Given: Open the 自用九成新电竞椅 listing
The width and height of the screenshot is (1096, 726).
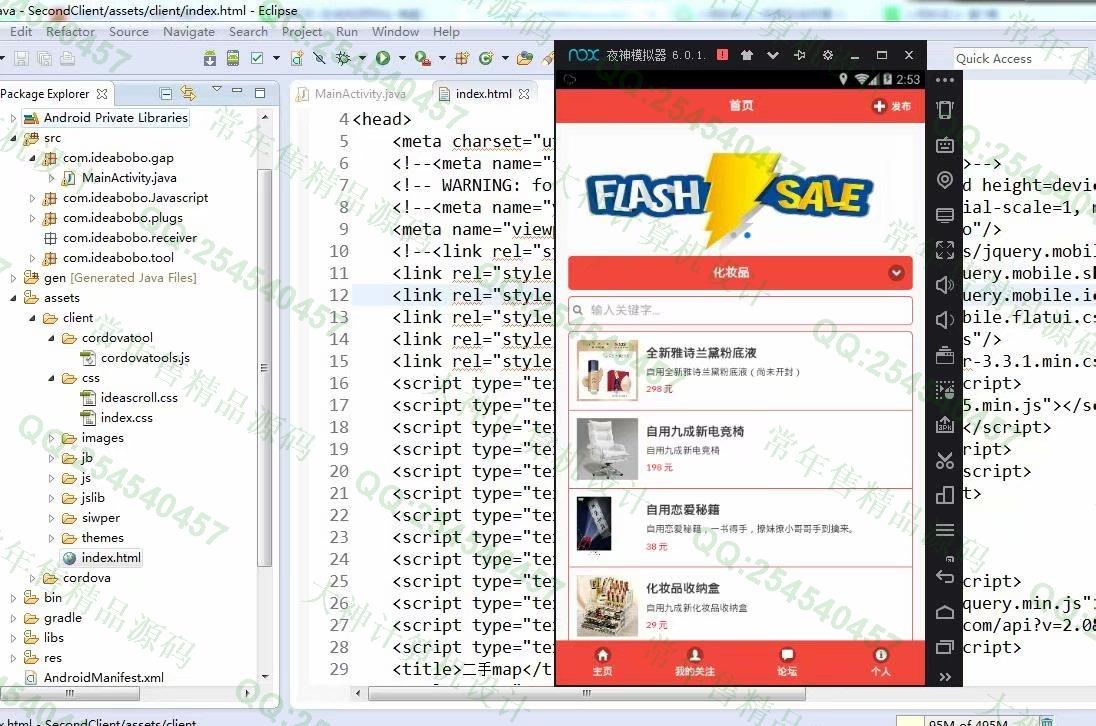Looking at the screenshot, I should point(740,449).
